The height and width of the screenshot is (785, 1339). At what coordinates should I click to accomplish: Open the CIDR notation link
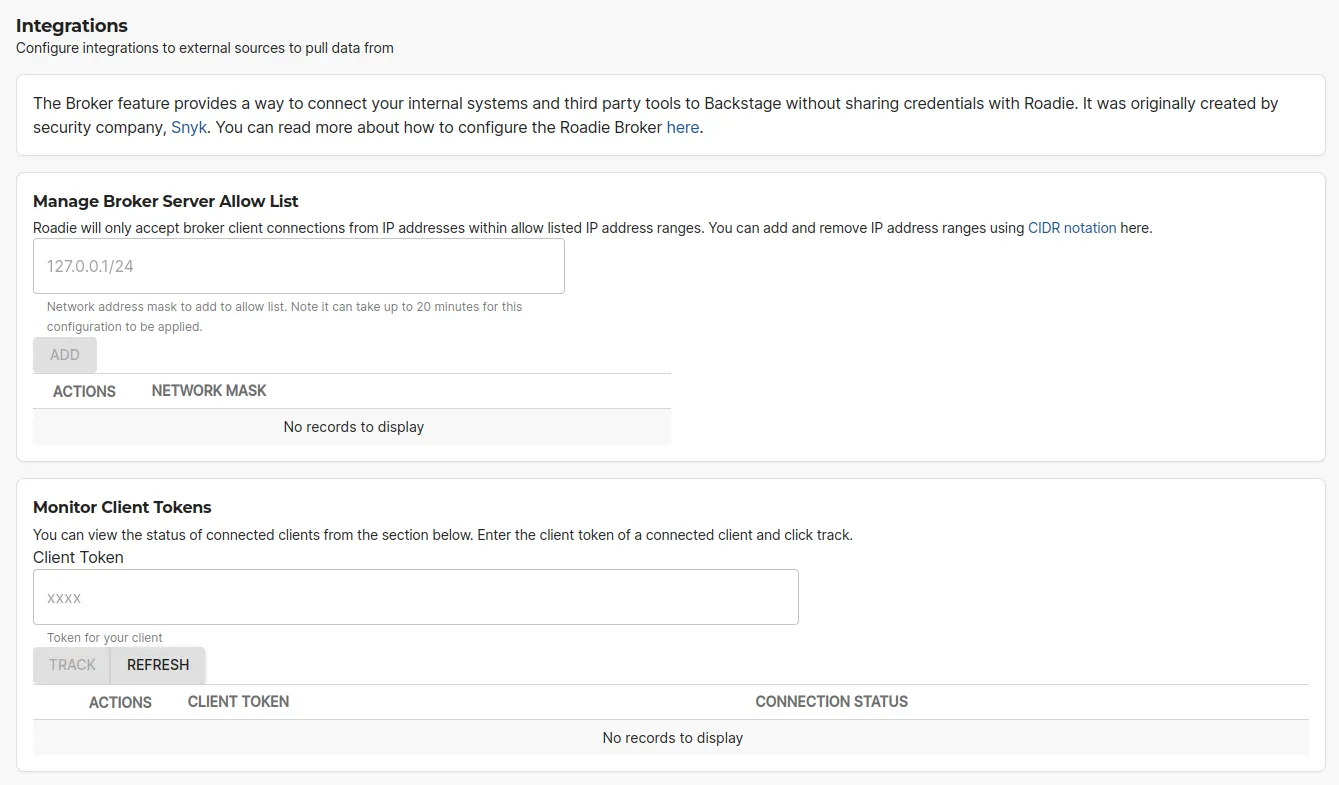pos(1072,227)
